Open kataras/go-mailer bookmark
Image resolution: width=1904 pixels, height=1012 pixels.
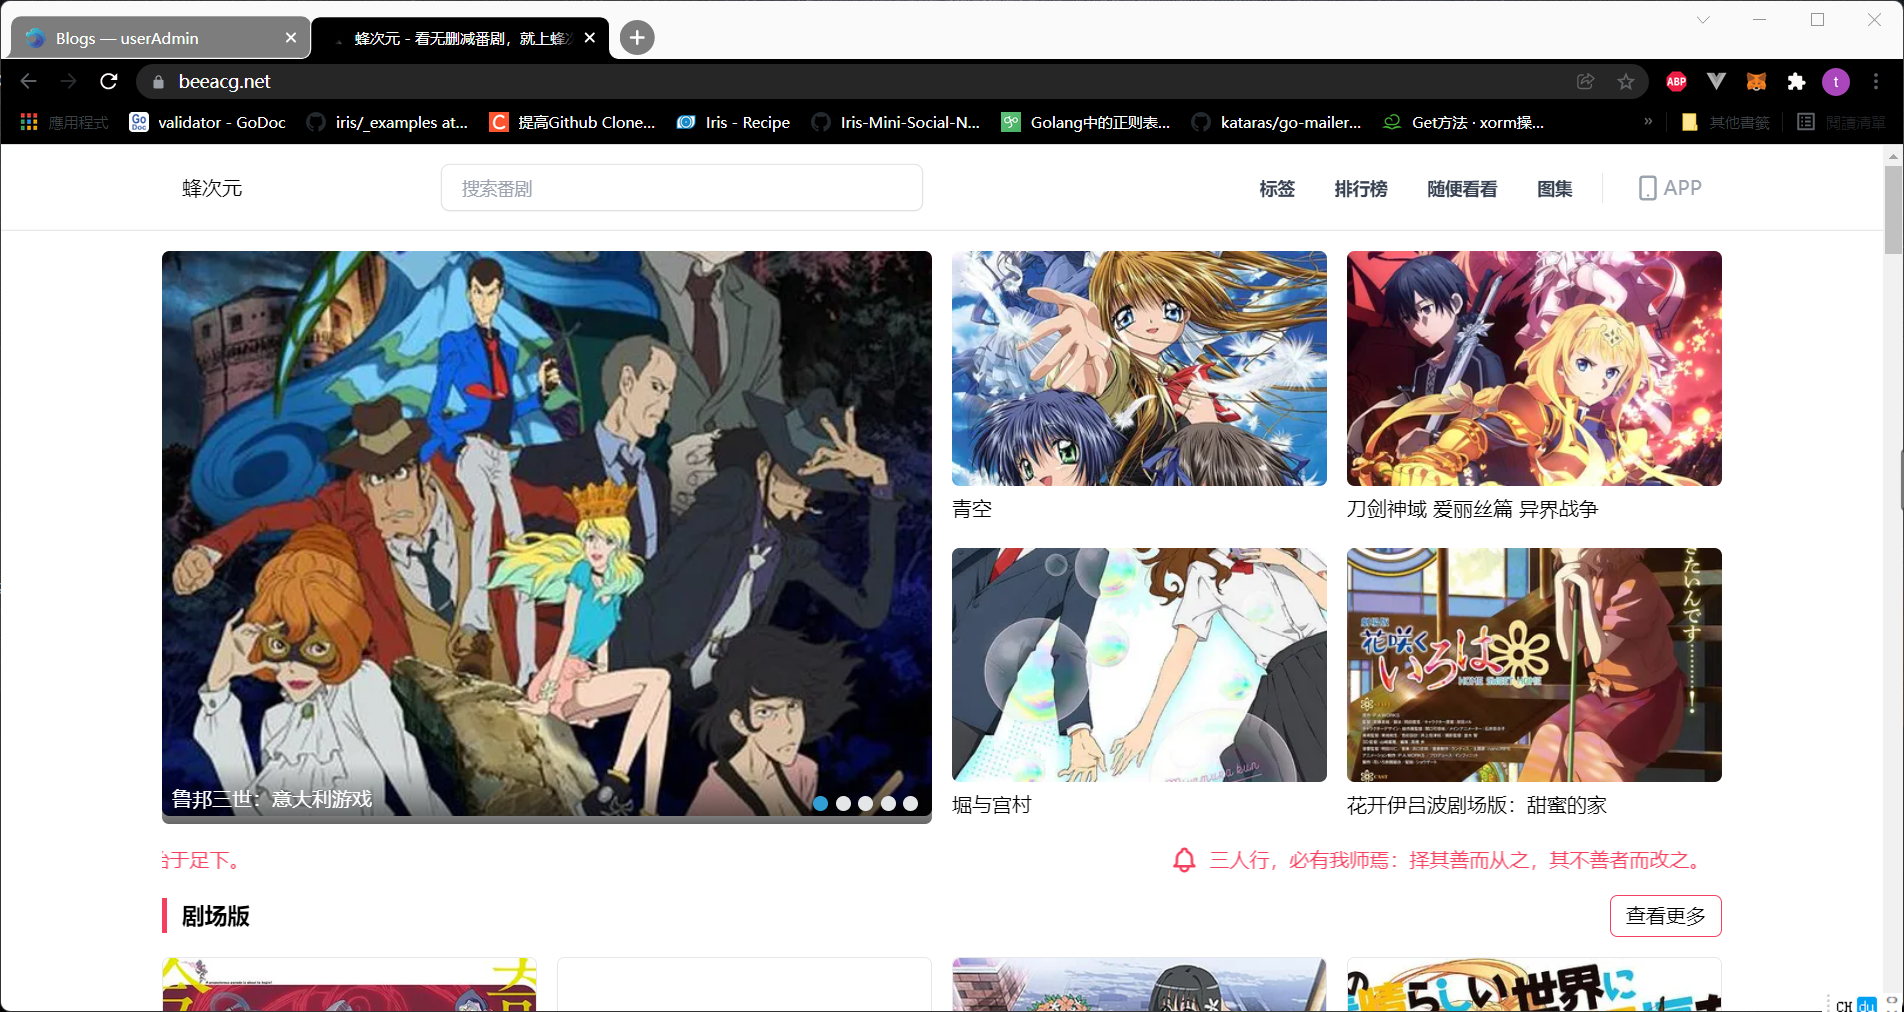[1277, 122]
